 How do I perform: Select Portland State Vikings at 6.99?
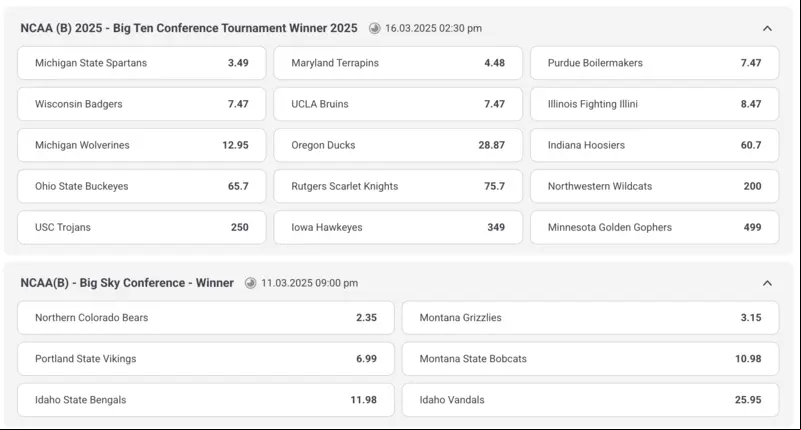[x=206, y=359]
